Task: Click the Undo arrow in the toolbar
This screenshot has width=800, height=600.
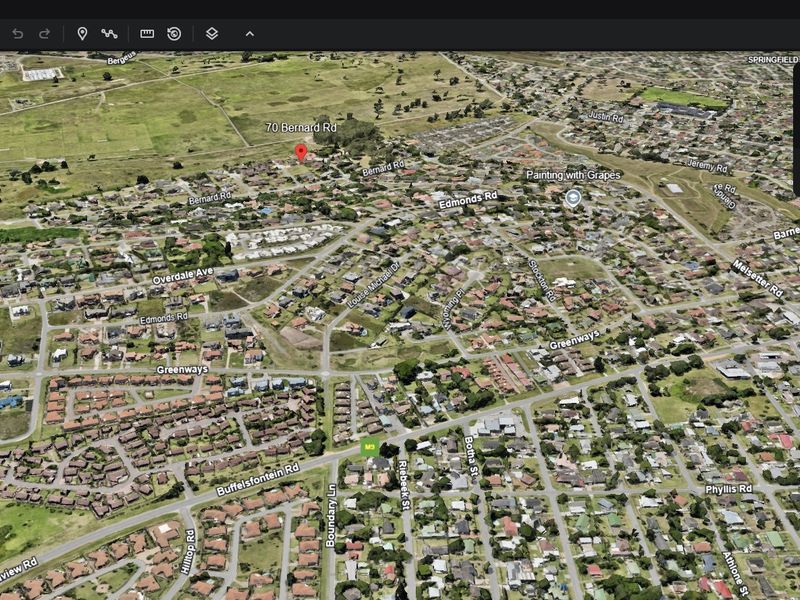Action: click(x=19, y=33)
